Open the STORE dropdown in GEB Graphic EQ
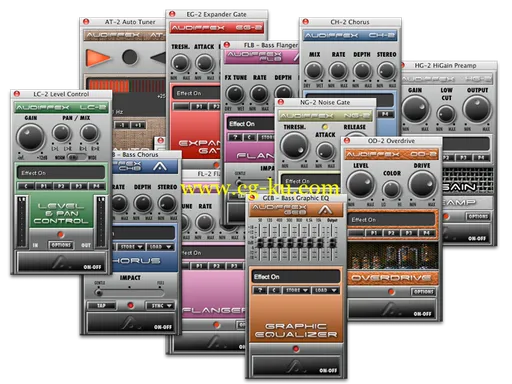512x384 pixels. tap(296, 290)
